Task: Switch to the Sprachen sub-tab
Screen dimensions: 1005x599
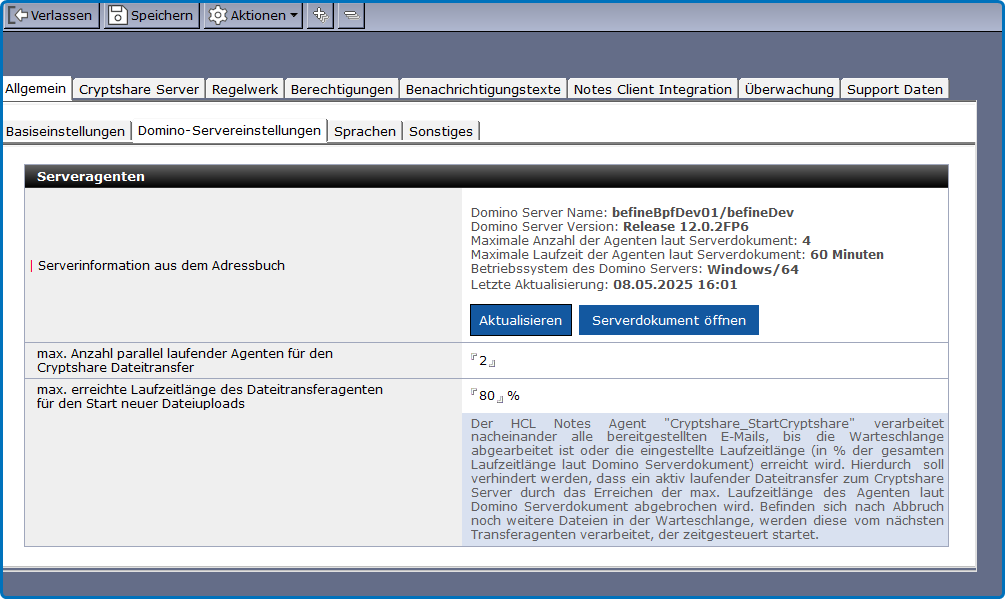Action: [x=365, y=131]
